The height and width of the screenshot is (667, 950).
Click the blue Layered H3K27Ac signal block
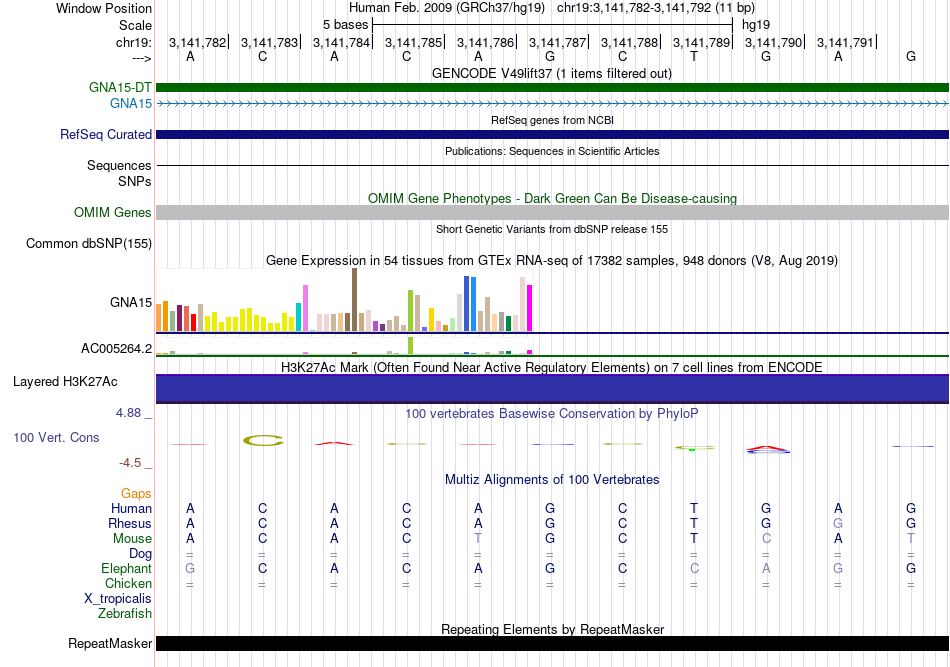(x=552, y=389)
